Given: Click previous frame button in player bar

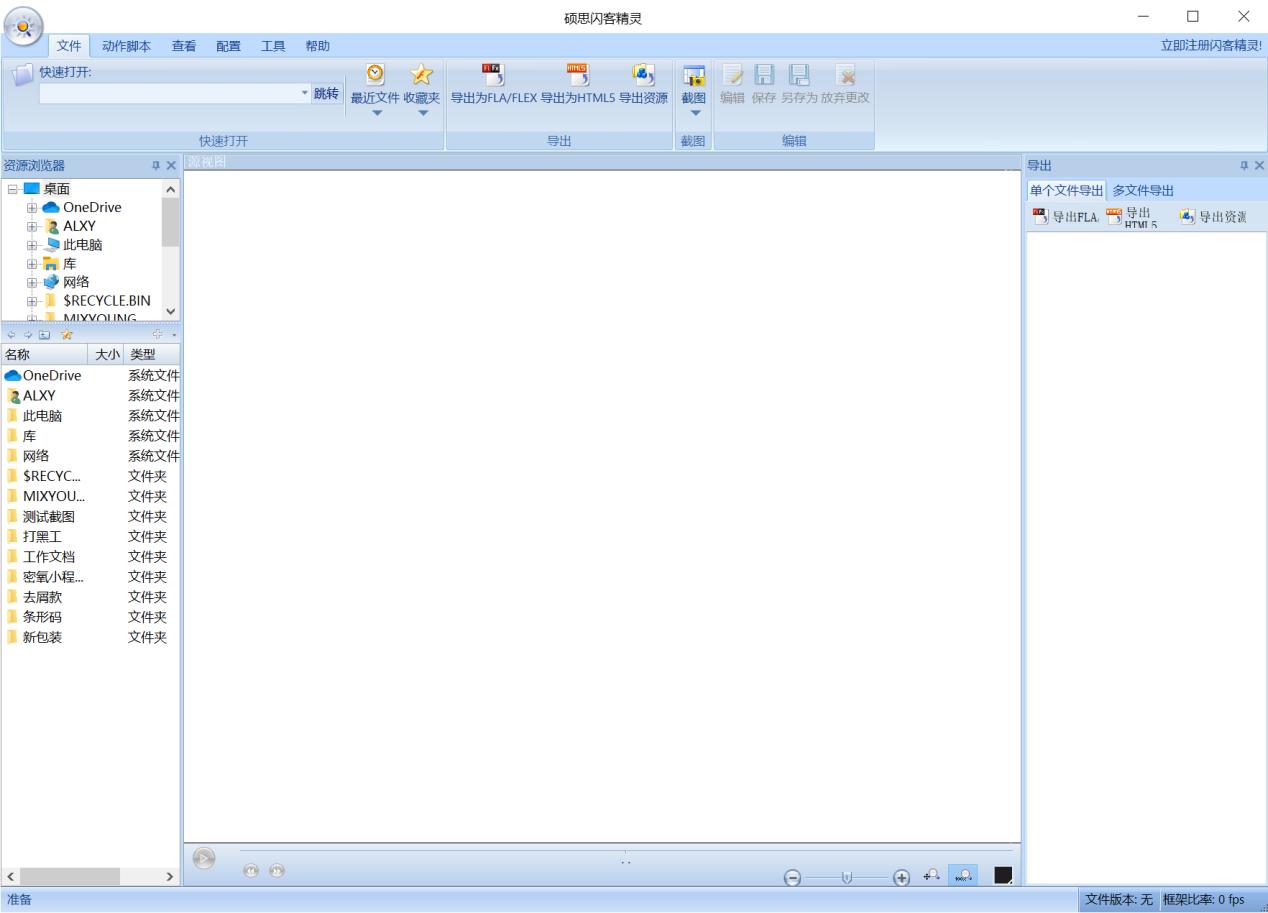Looking at the screenshot, I should click(x=253, y=871).
